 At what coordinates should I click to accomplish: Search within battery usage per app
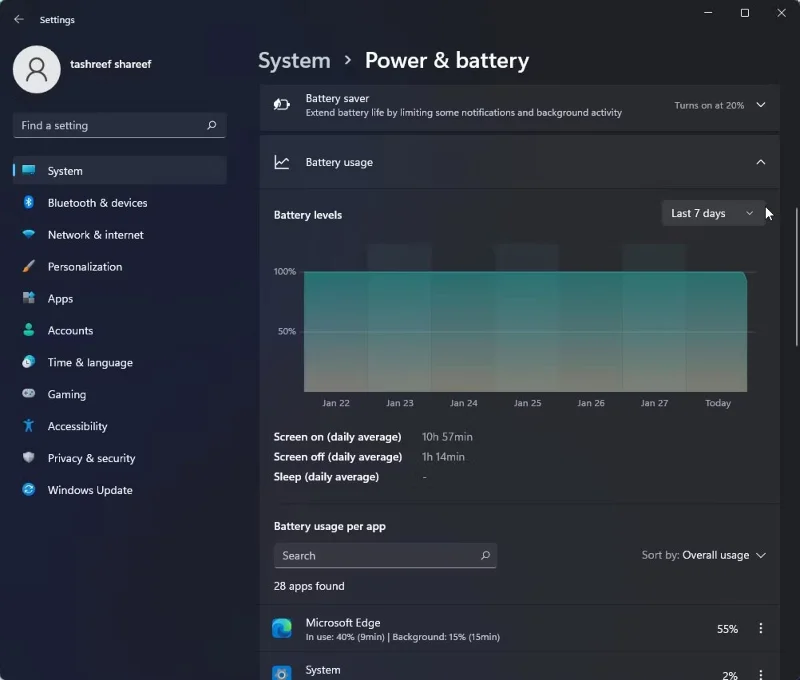point(386,555)
